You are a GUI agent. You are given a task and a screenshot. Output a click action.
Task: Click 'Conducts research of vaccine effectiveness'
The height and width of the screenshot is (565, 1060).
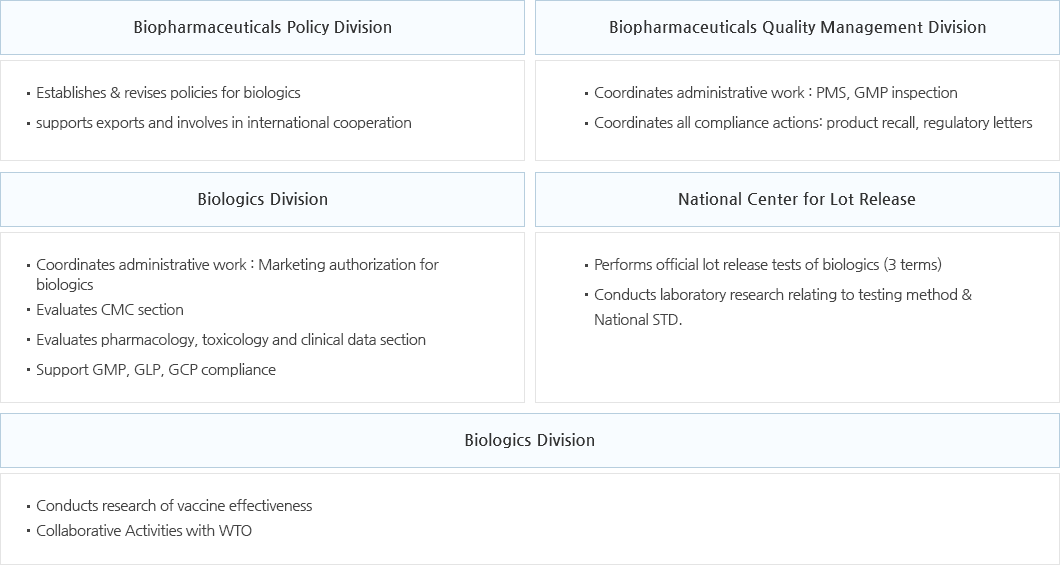[x=174, y=506]
